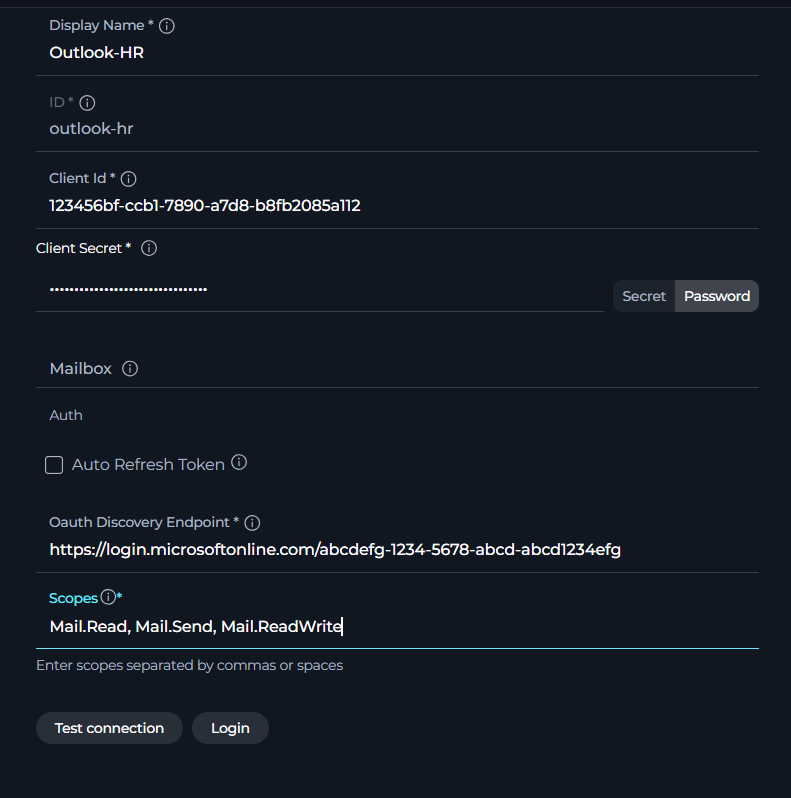Click info icon beside ID label

(x=87, y=103)
